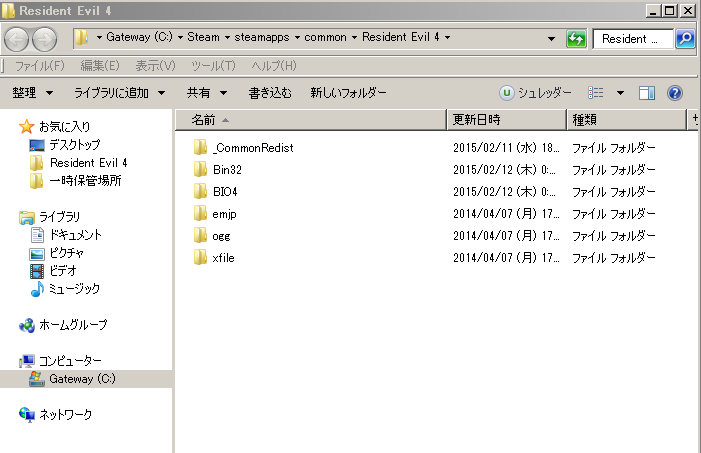Click the change view icon
Screen dimensions: 701x453
pyautogui.click(x=595, y=93)
